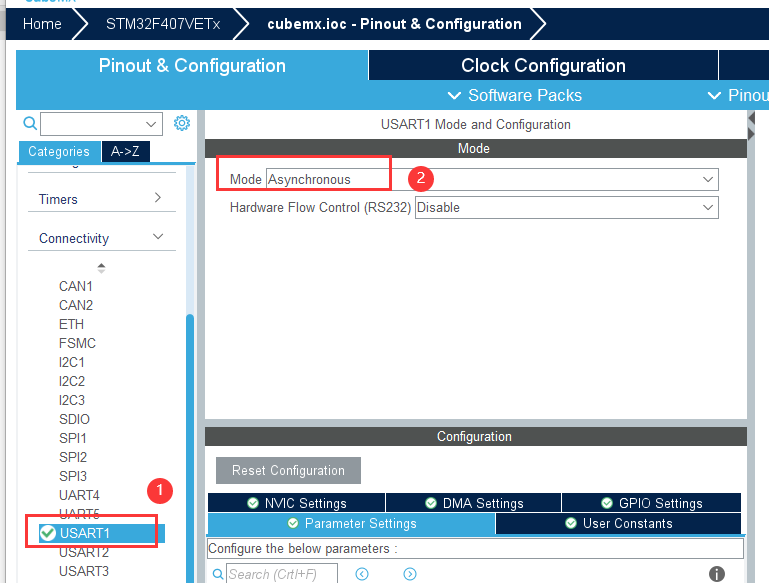Click the Reset Configuration button
Screen dimensions: 769x583
point(288,471)
